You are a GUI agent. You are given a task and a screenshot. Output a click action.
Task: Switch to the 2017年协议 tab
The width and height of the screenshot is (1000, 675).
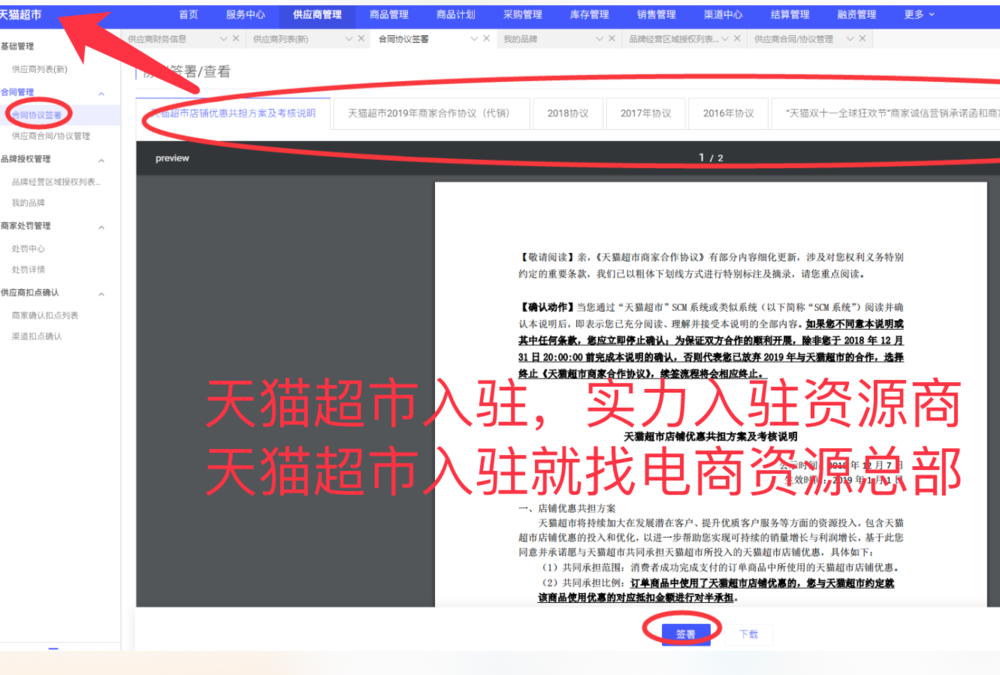coord(646,113)
